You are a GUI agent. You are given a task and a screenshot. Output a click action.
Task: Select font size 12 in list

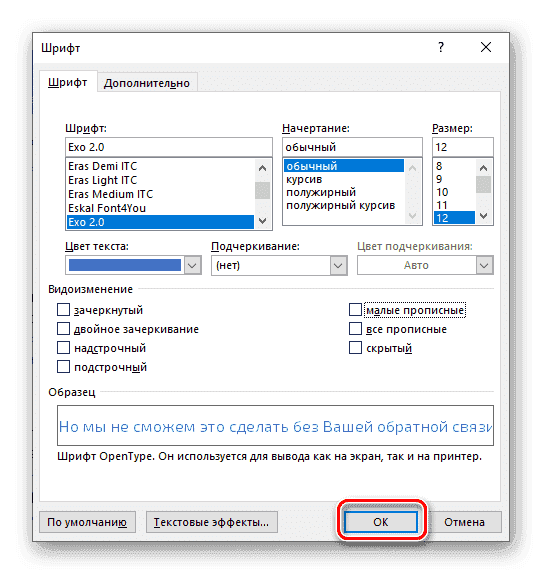point(454,218)
